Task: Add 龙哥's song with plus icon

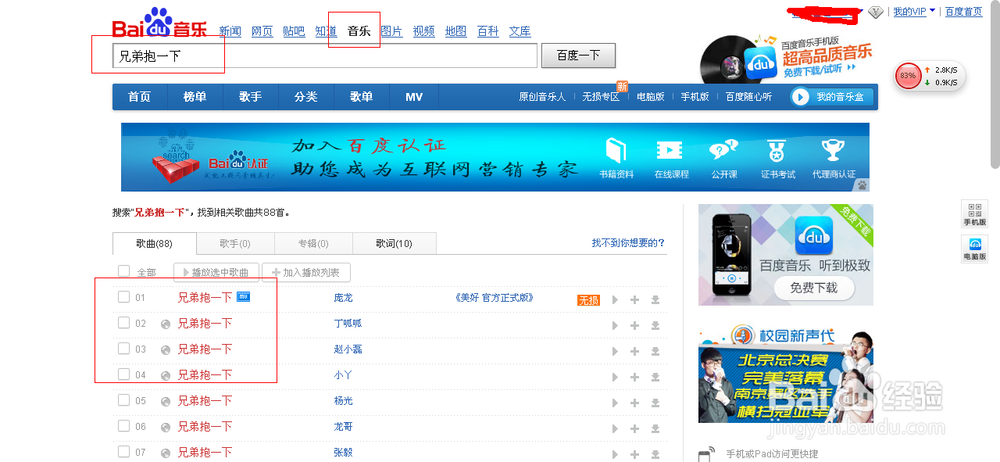Action: (x=635, y=428)
